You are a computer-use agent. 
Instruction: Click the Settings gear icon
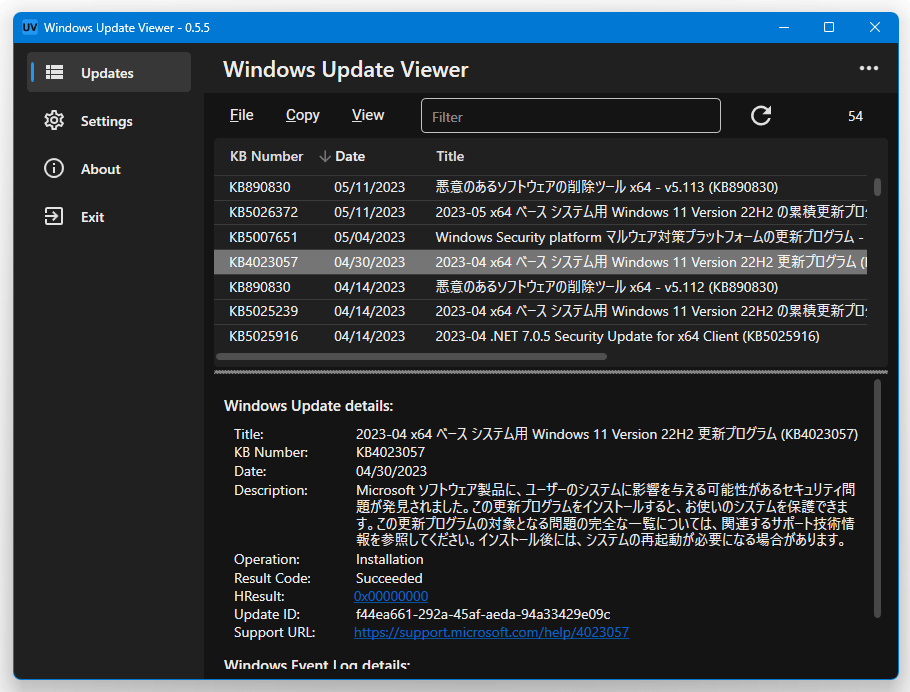click(x=54, y=121)
